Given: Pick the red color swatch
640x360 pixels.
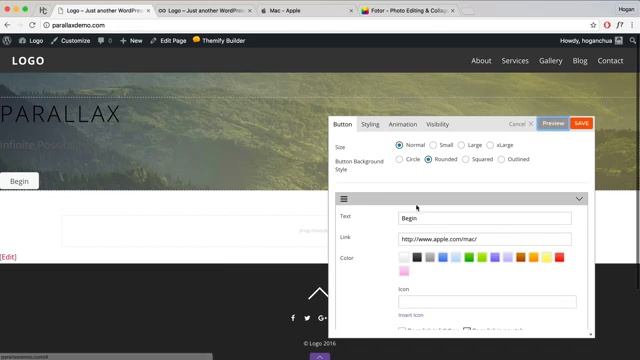Looking at the screenshot, I should (560, 257).
